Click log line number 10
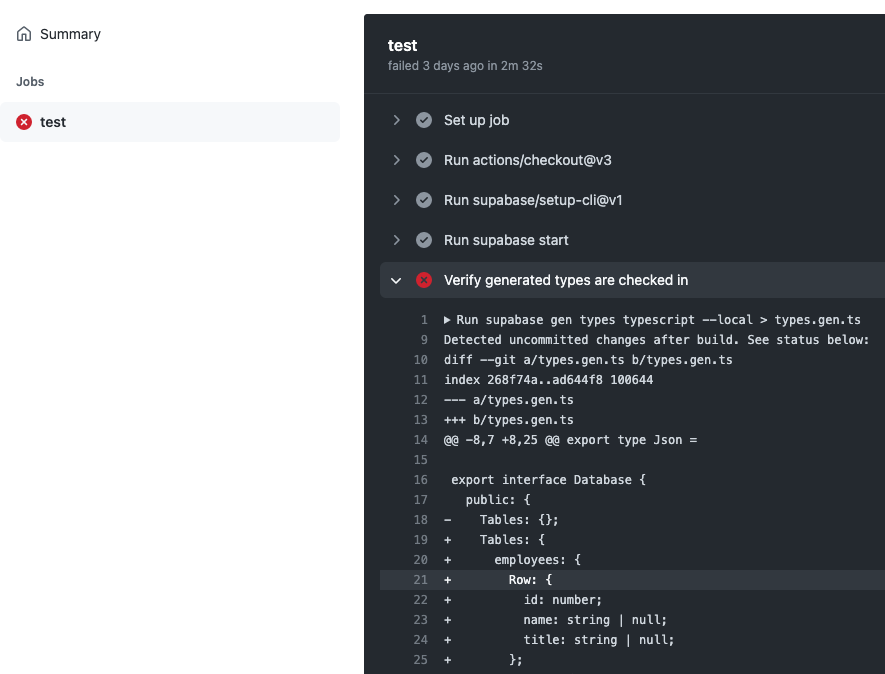This screenshot has height=674, width=885. click(420, 360)
